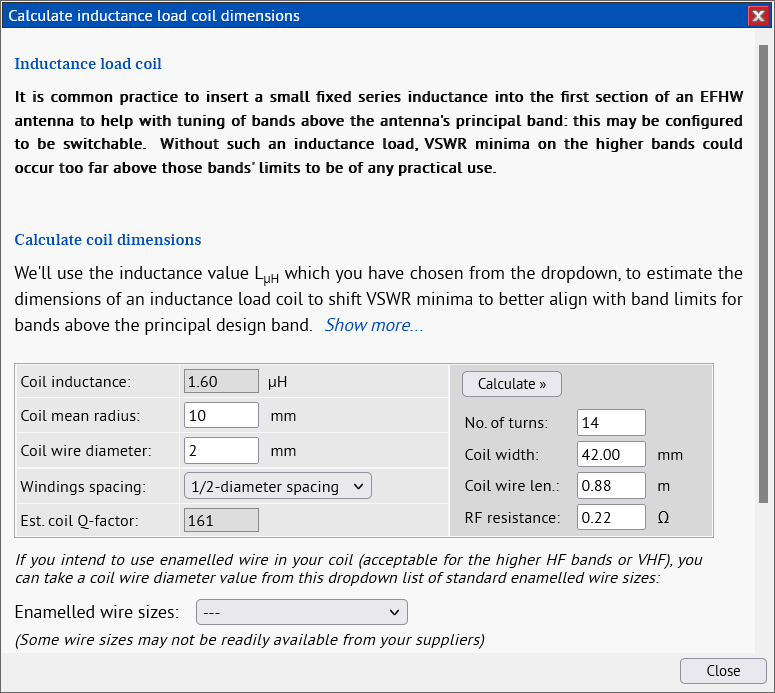This screenshot has height=693, width=775.
Task: Focus the Coil wire diameter field
Action: pos(221,451)
